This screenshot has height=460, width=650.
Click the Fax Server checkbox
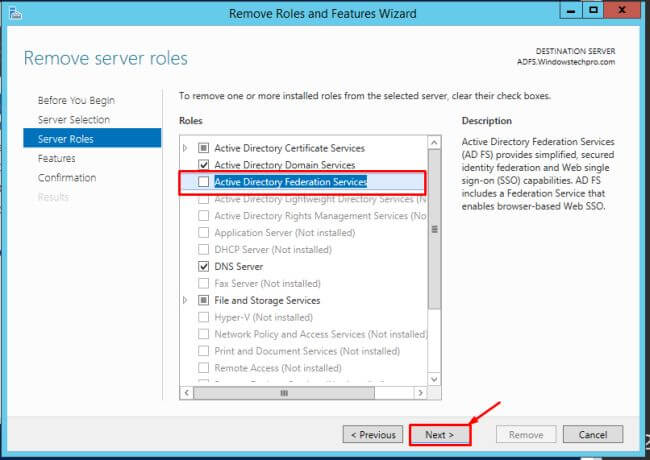[x=203, y=283]
